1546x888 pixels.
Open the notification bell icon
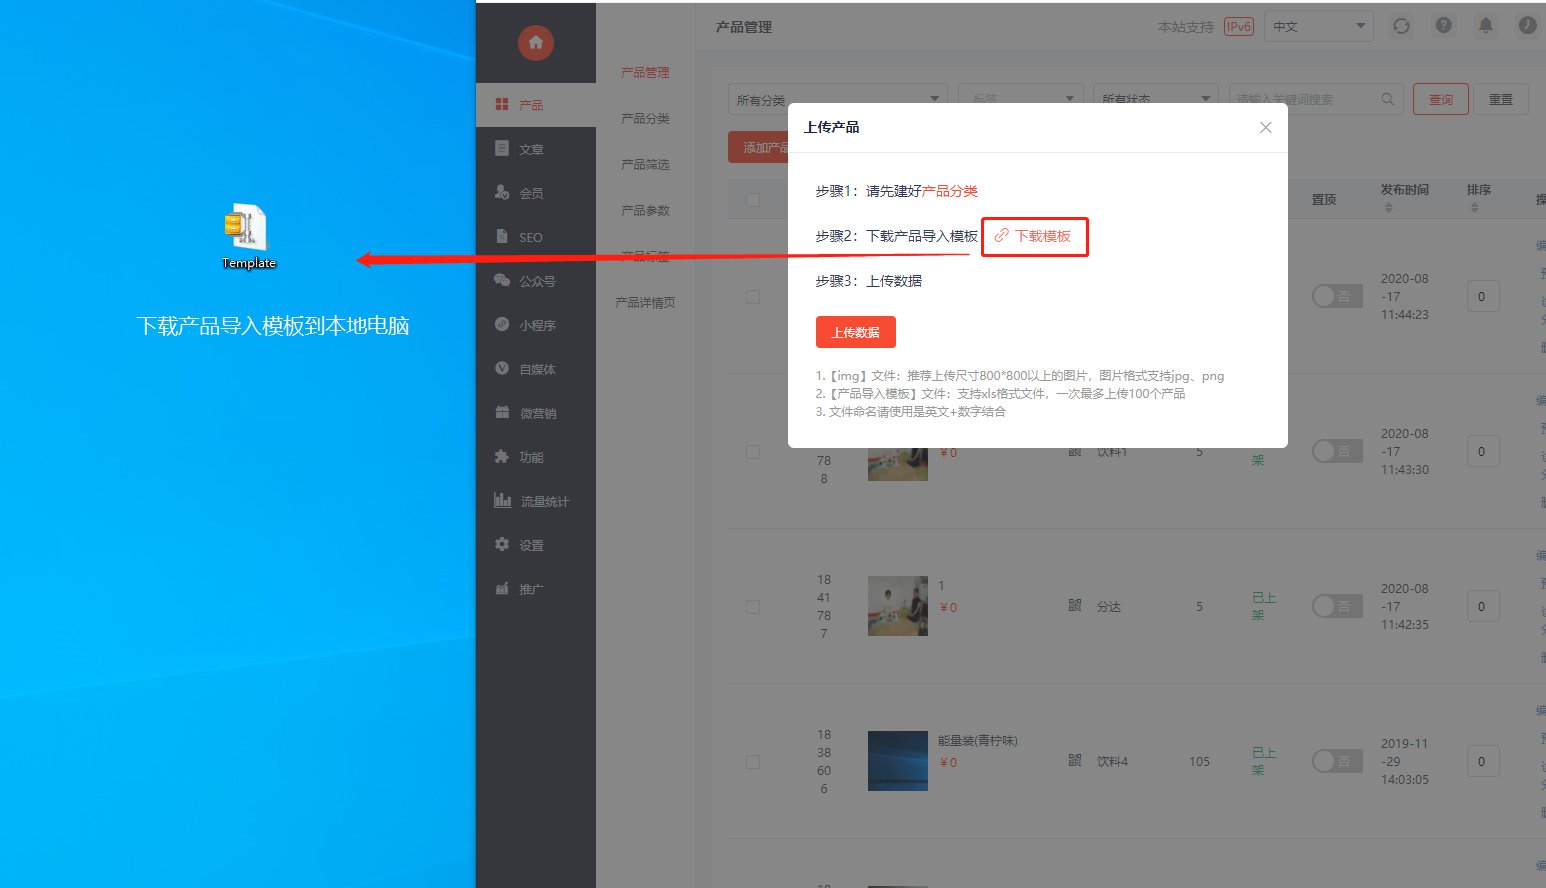pos(1486,26)
